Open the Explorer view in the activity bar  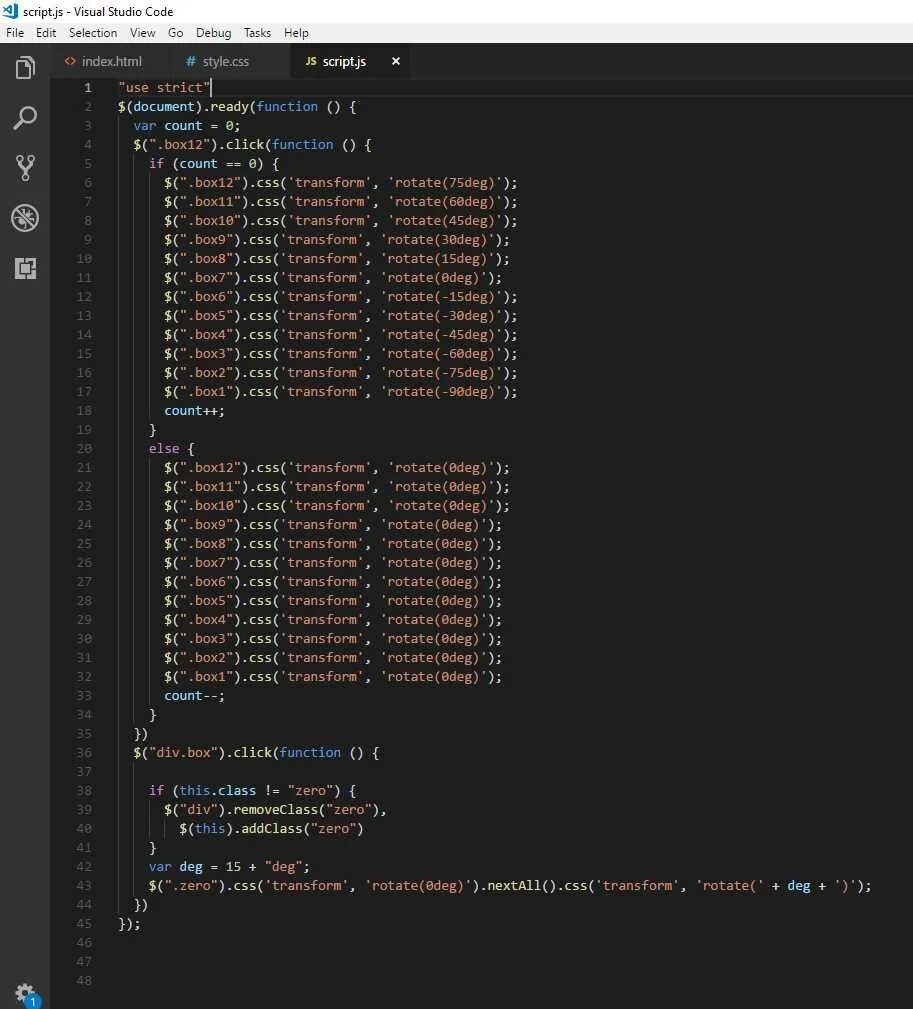pyautogui.click(x=25, y=68)
